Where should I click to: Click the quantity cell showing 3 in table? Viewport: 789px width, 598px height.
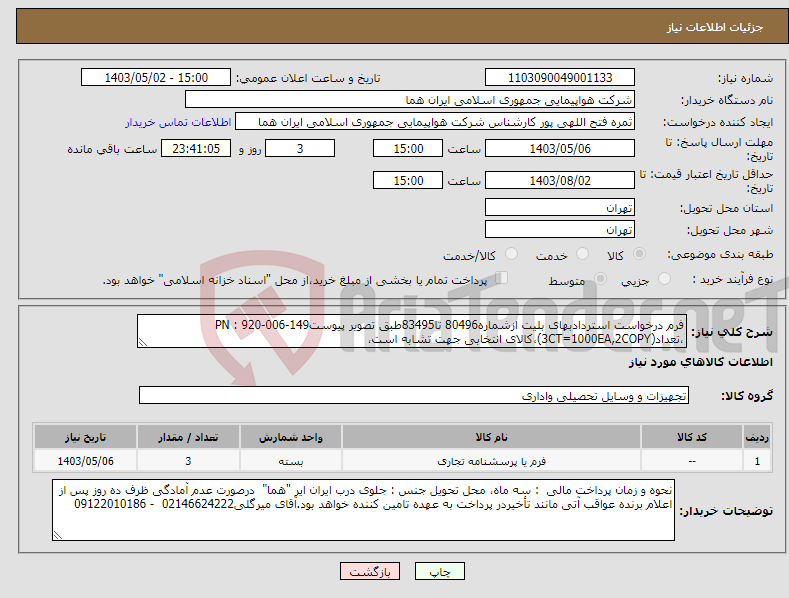188,461
